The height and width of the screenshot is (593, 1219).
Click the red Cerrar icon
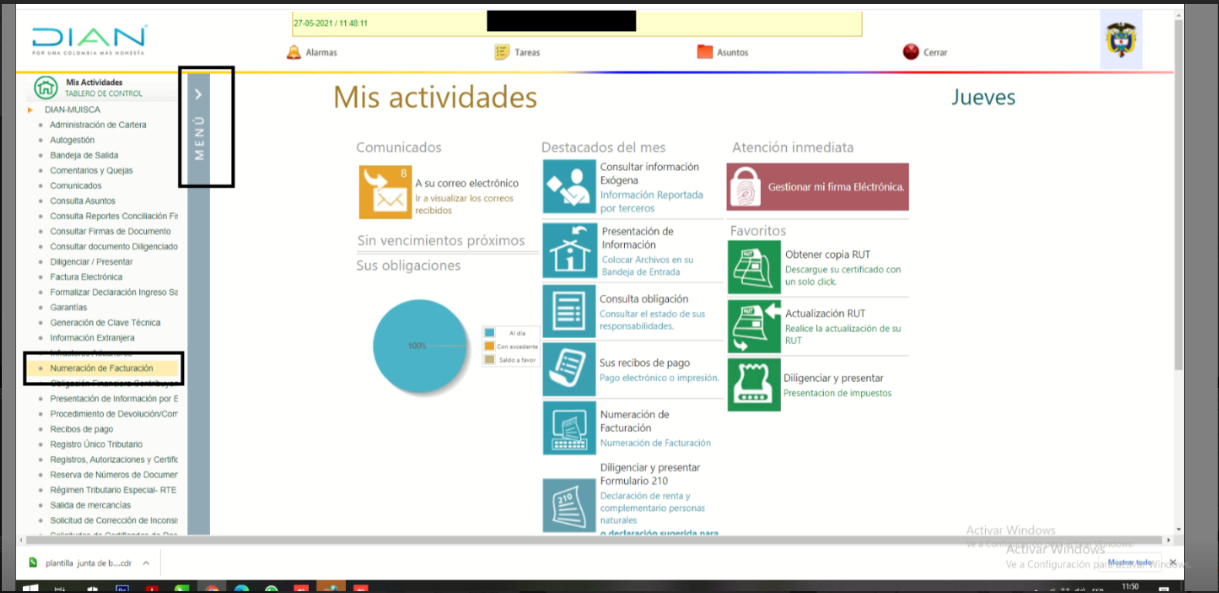coord(910,52)
